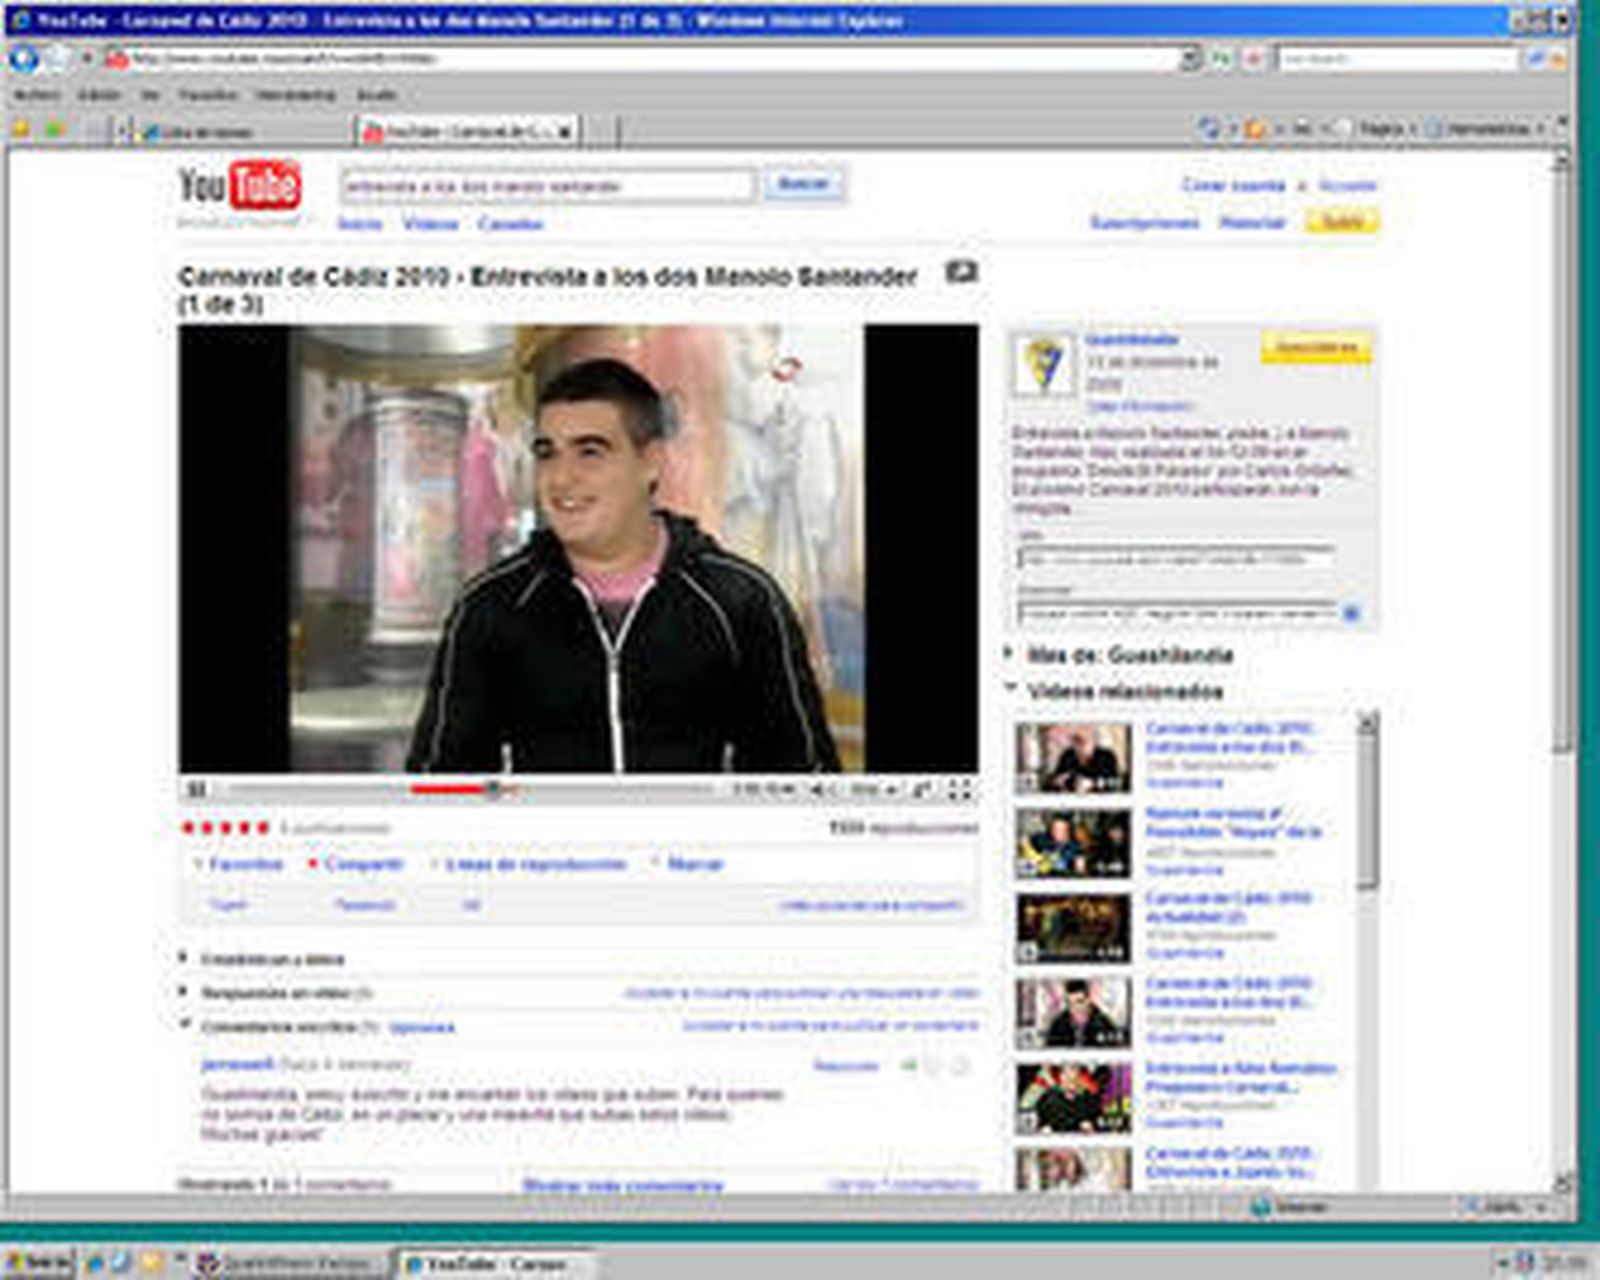1600x1280 pixels.
Task: Click the player expand-size icon
Action: 922,790
